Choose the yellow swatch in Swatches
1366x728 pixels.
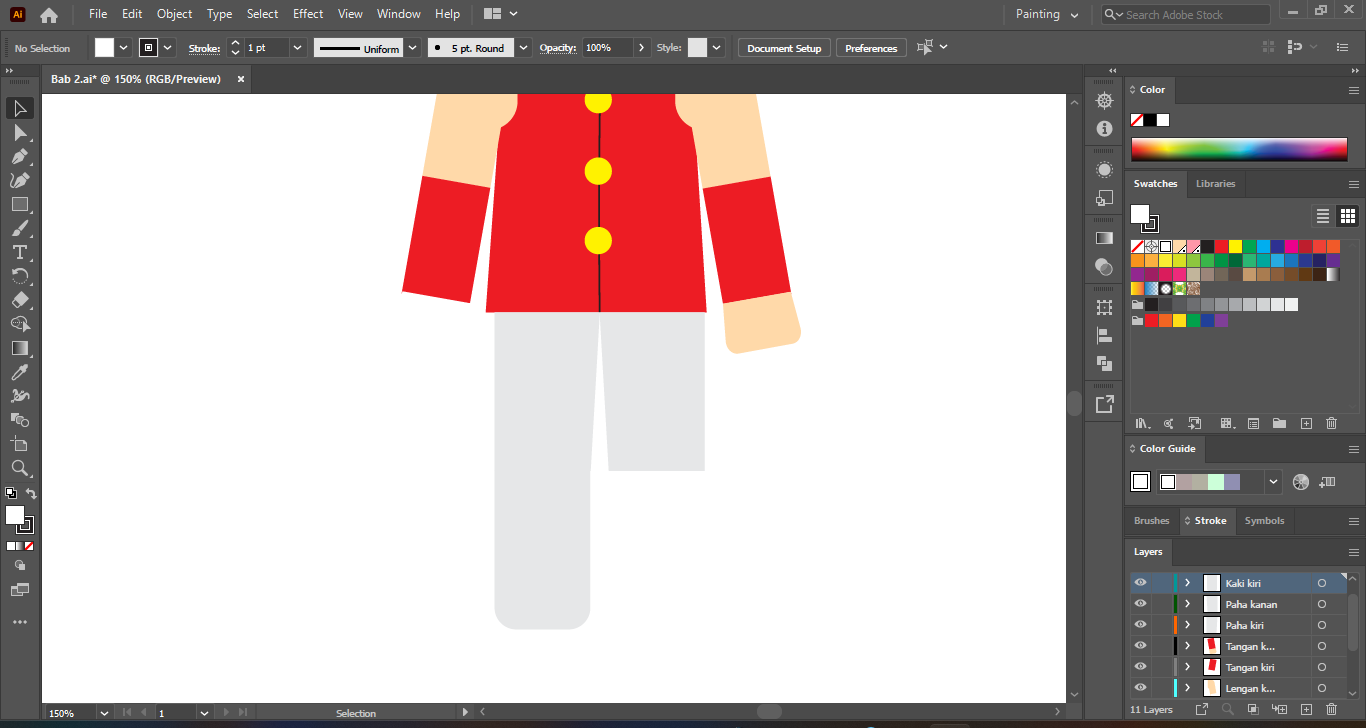coord(1235,246)
